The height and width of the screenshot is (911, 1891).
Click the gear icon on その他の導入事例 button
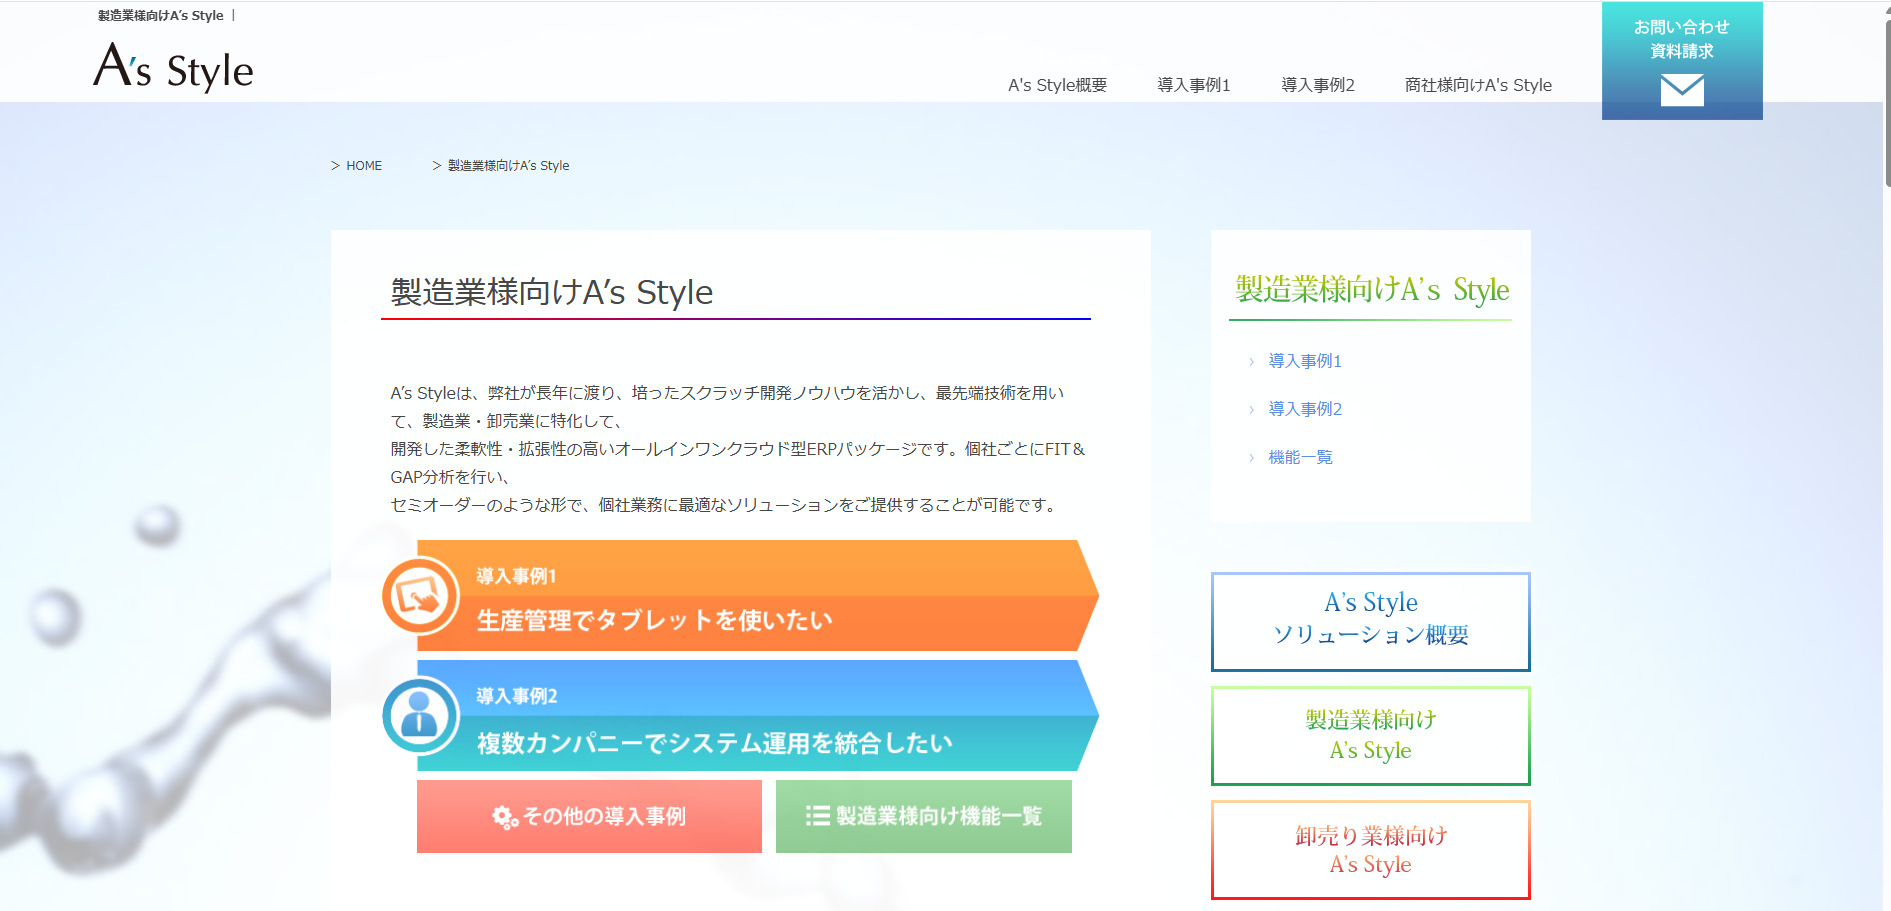[x=504, y=817]
